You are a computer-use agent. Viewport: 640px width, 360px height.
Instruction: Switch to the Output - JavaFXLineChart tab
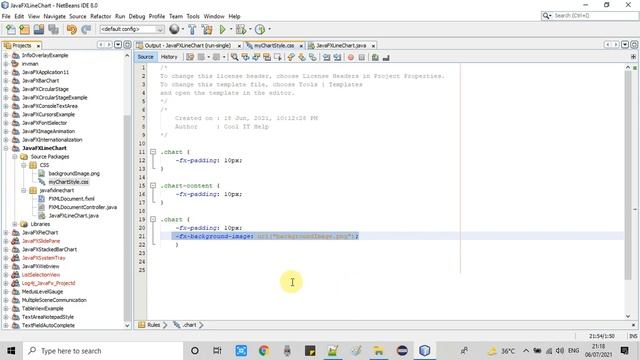187,45
